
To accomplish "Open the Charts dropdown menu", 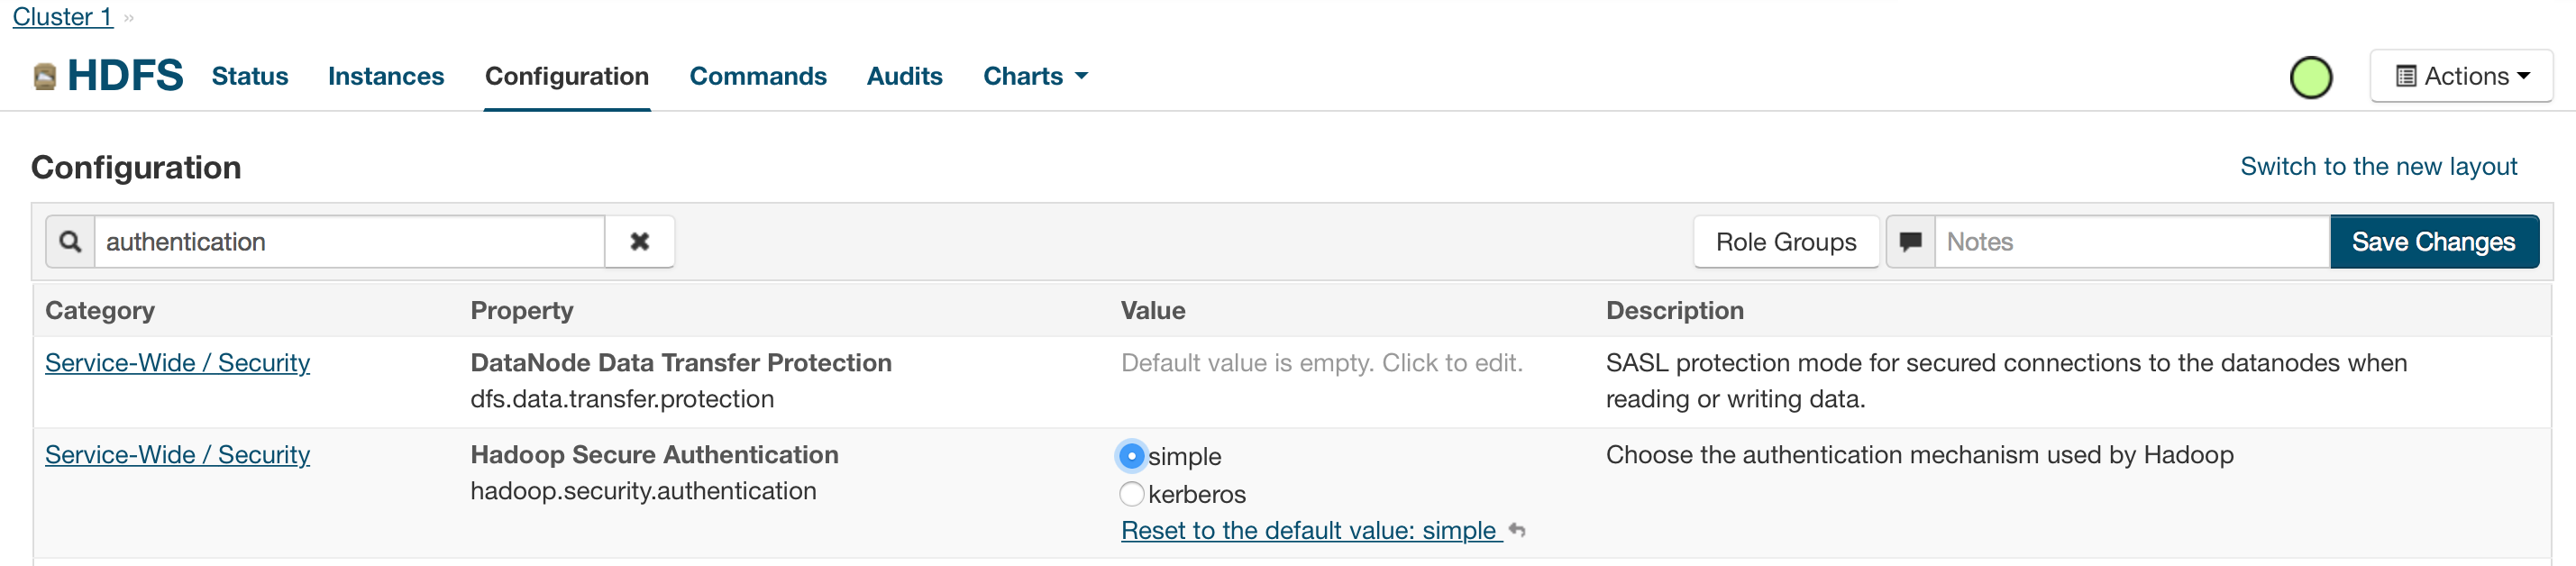I will (x=1035, y=76).
